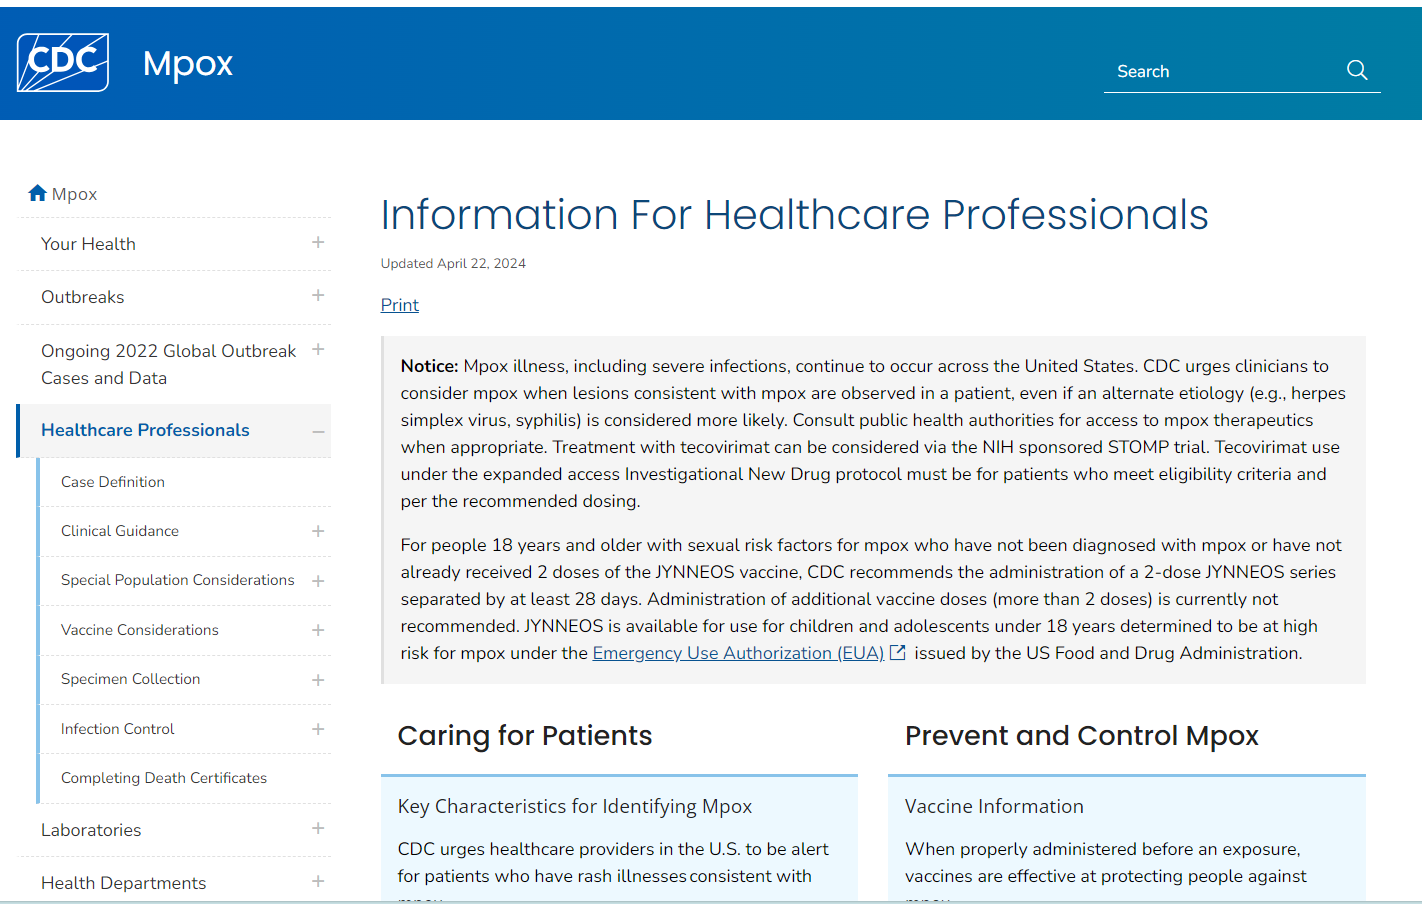Open the external link icon beside EUA

[x=897, y=651]
